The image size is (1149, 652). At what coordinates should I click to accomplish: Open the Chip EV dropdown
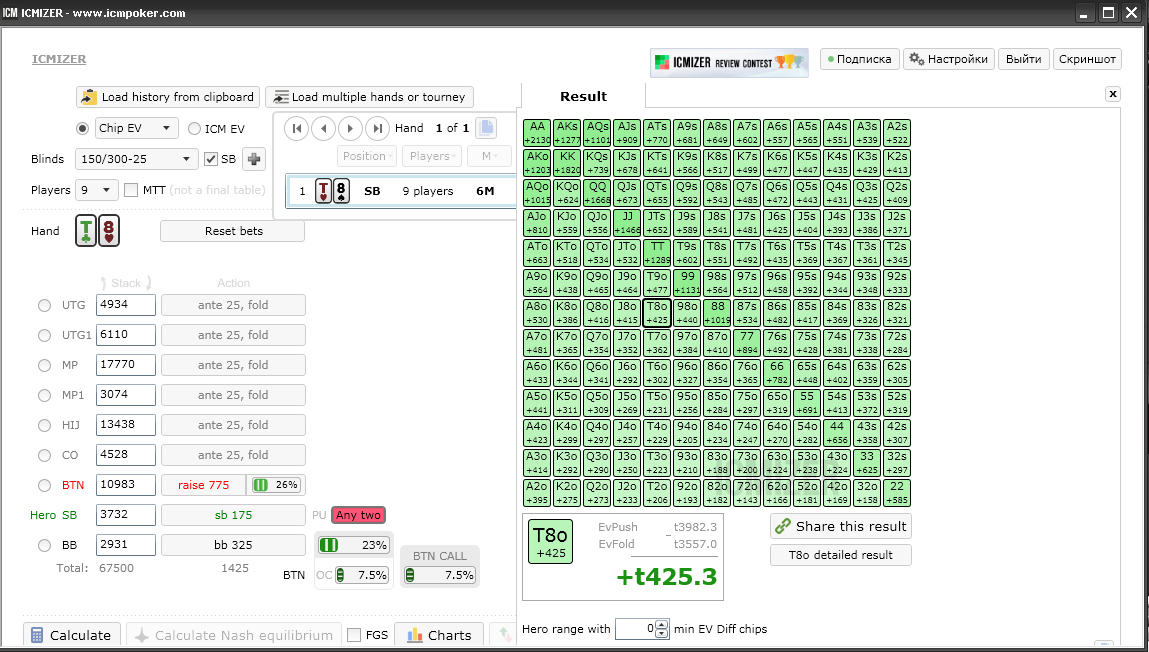(x=137, y=128)
